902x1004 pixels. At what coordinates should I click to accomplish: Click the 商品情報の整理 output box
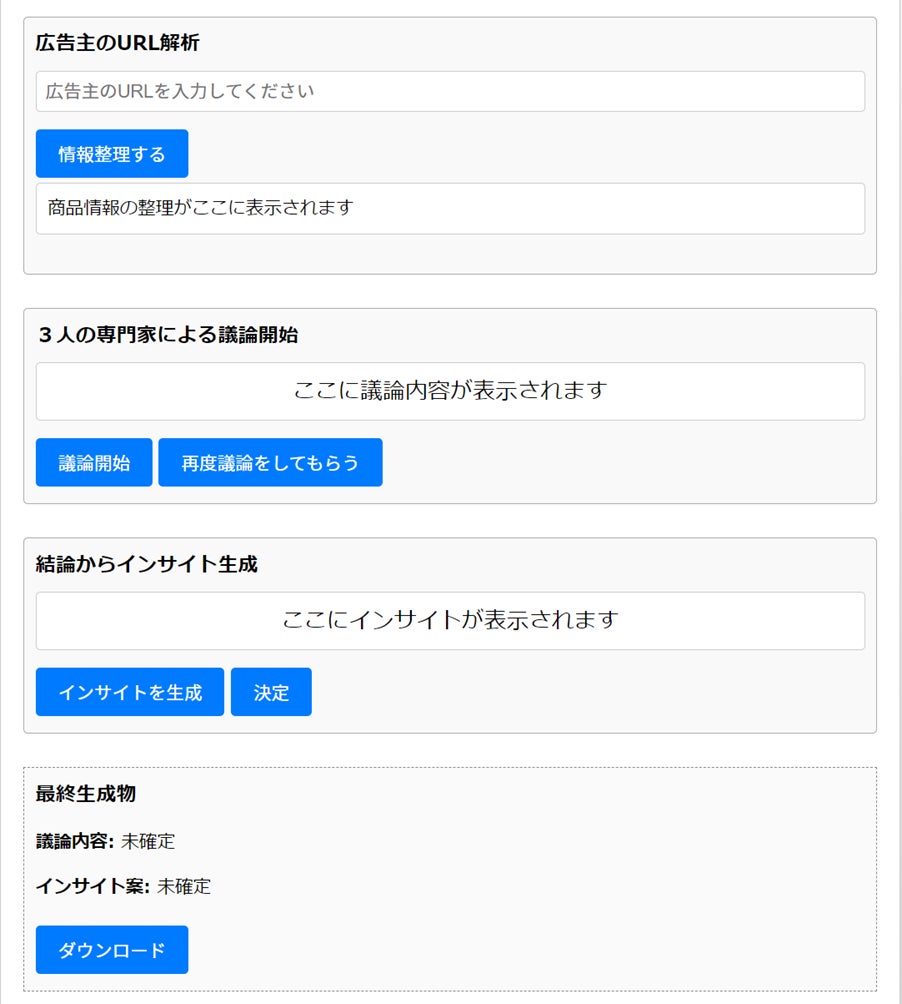(450, 209)
